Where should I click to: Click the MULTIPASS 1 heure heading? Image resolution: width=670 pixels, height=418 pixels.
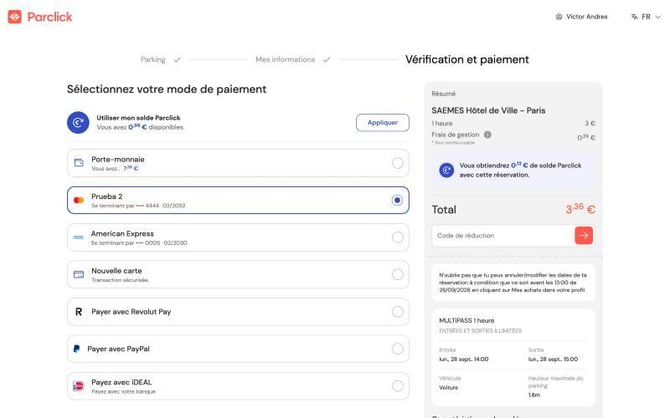pyautogui.click(x=467, y=321)
